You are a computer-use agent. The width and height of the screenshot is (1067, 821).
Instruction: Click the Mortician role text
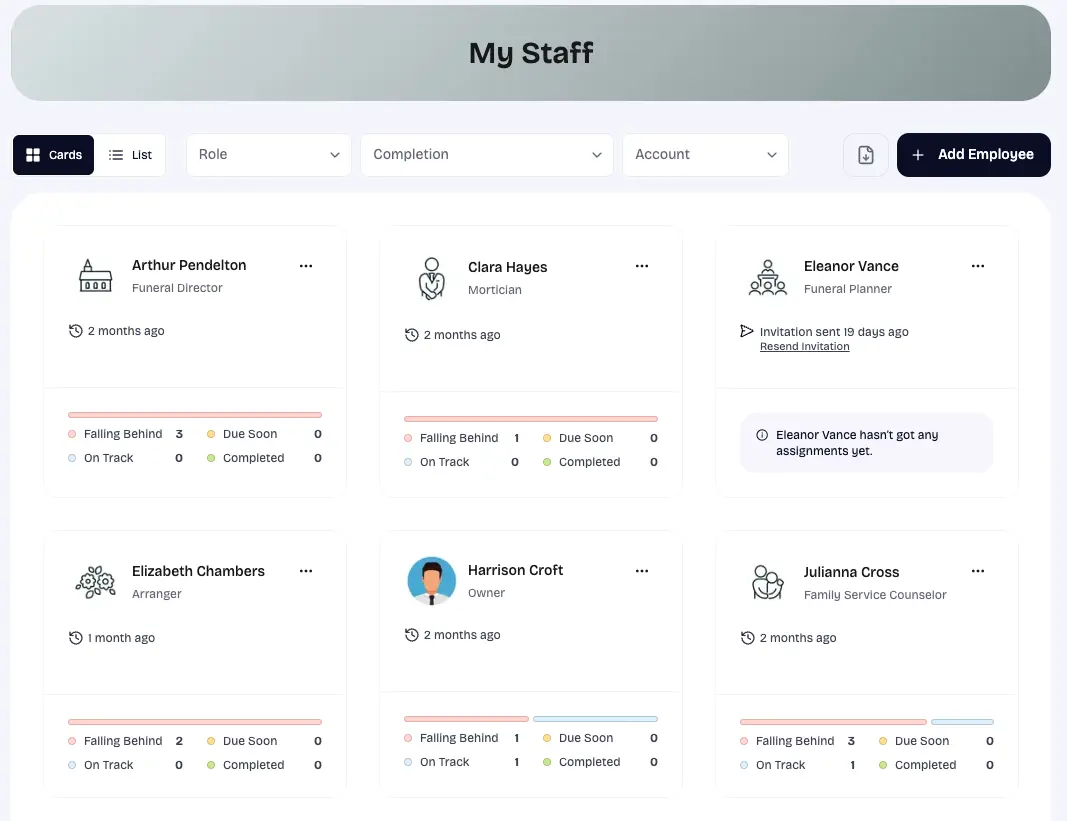pos(495,290)
